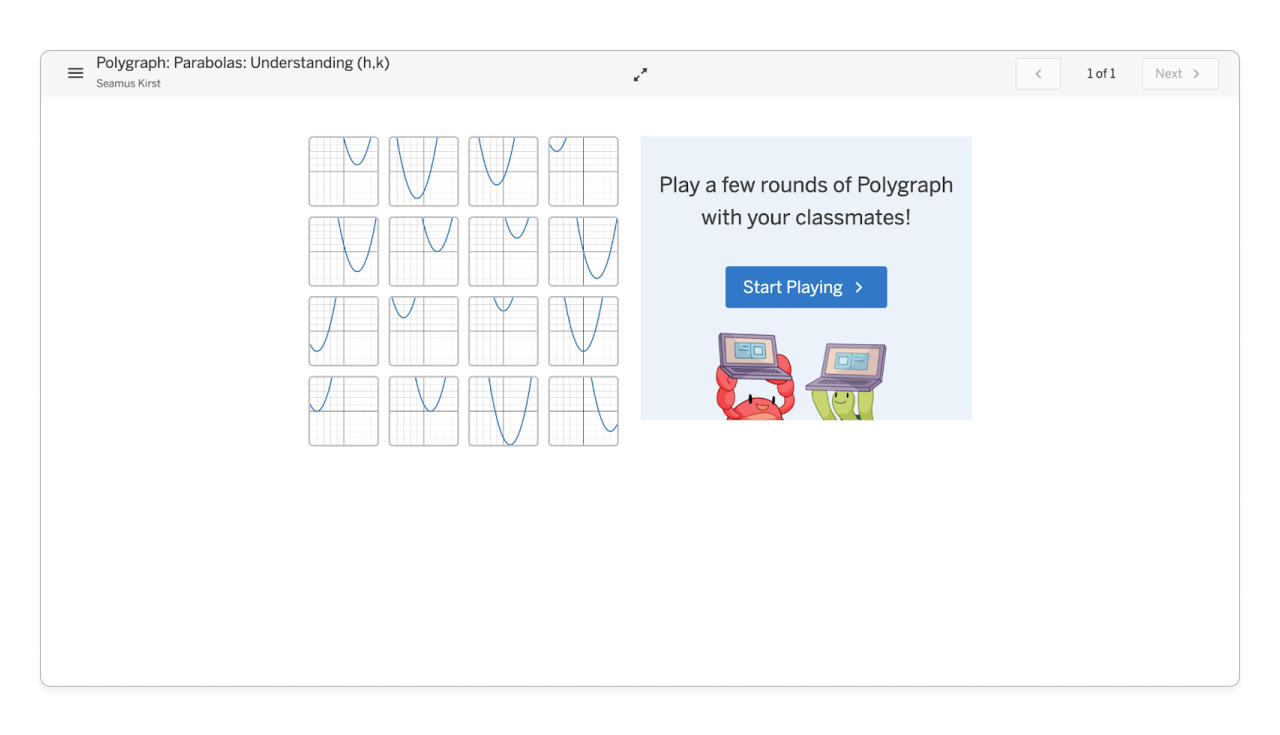Image resolution: width=1280 pixels, height=735 pixels.
Task: Click the activity title Polygraph: Parabolas
Action: [243, 62]
